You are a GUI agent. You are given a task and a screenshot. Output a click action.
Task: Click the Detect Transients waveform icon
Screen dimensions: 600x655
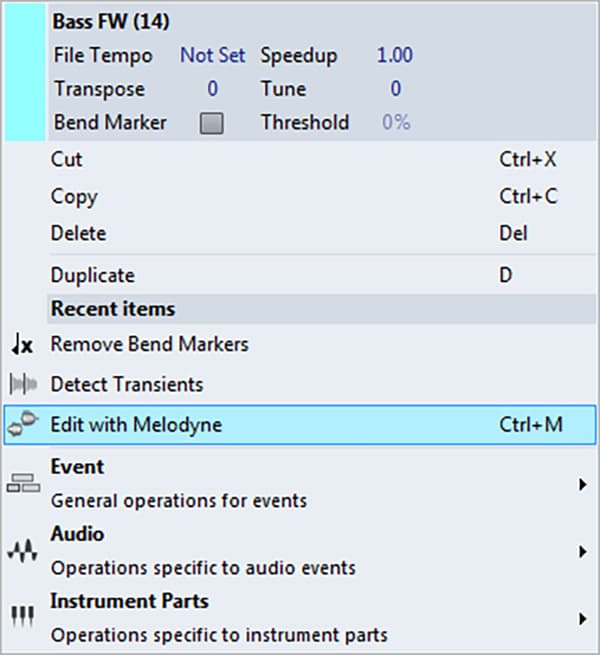[23, 384]
